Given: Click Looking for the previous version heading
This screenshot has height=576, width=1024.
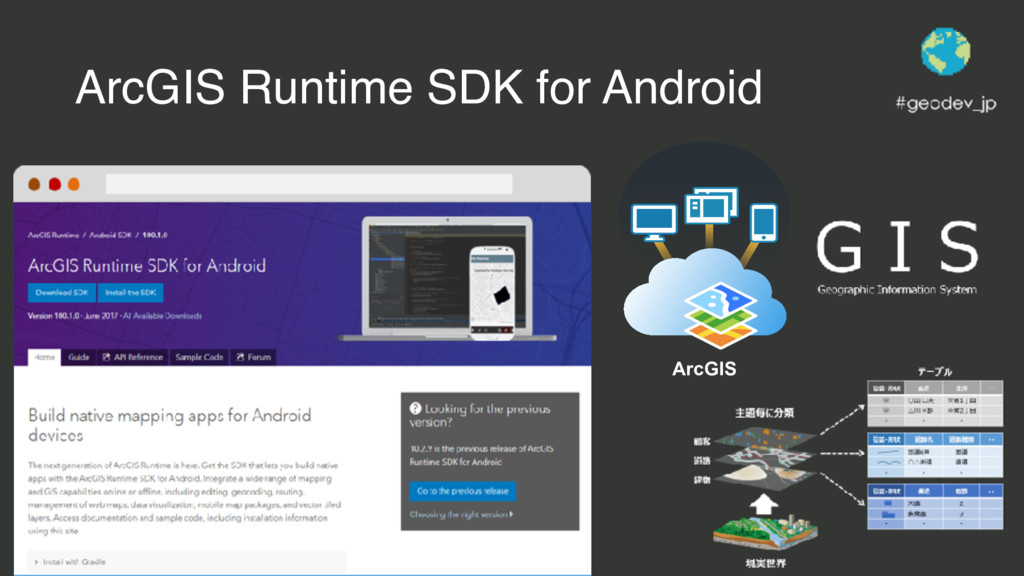Looking at the screenshot, I should click(481, 415).
